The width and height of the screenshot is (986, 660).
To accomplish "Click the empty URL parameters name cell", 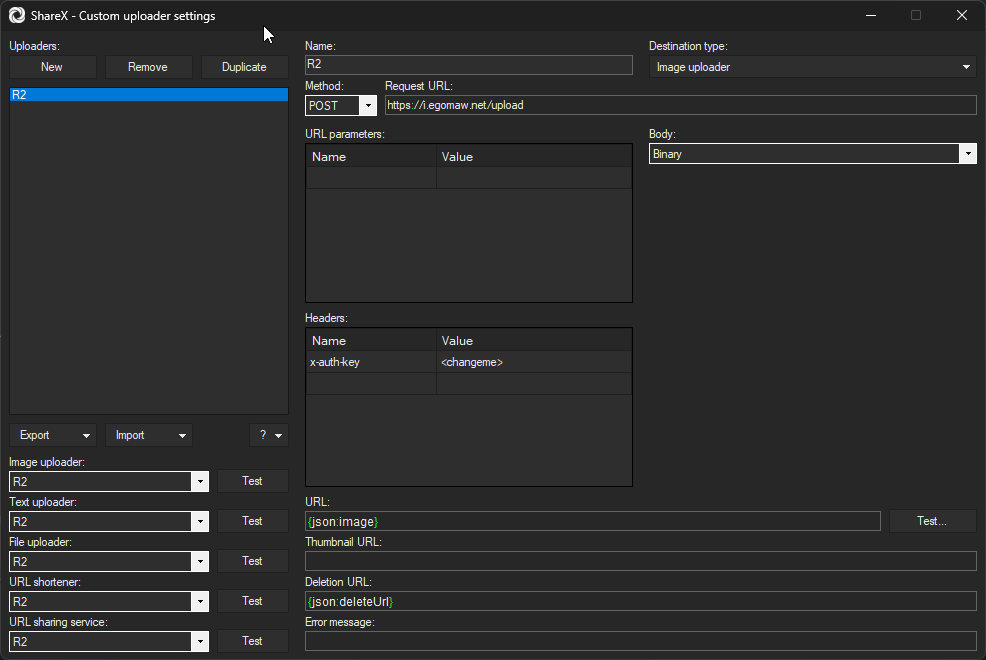I will (x=371, y=178).
